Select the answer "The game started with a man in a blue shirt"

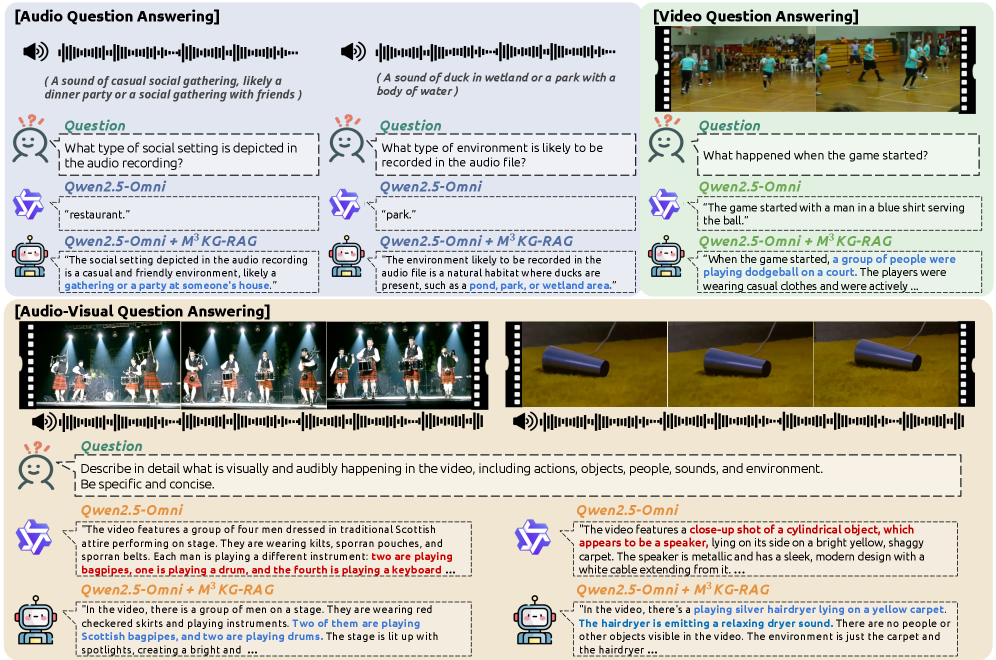pyautogui.click(x=833, y=214)
